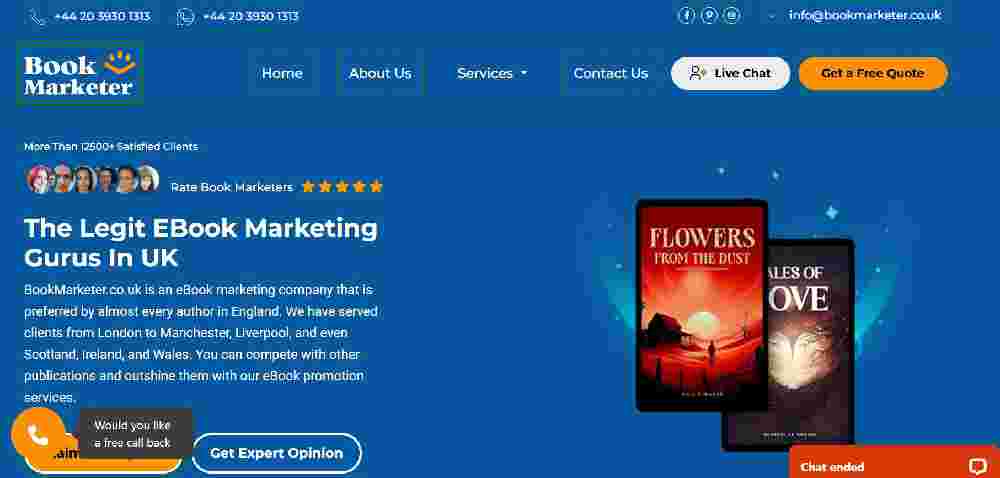
Task: Open the Facebook social icon
Action: [x=686, y=15]
